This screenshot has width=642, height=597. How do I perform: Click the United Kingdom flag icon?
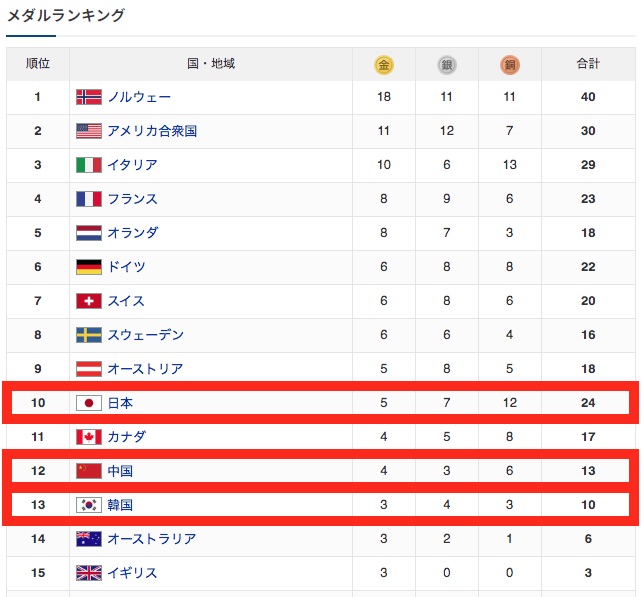89,573
